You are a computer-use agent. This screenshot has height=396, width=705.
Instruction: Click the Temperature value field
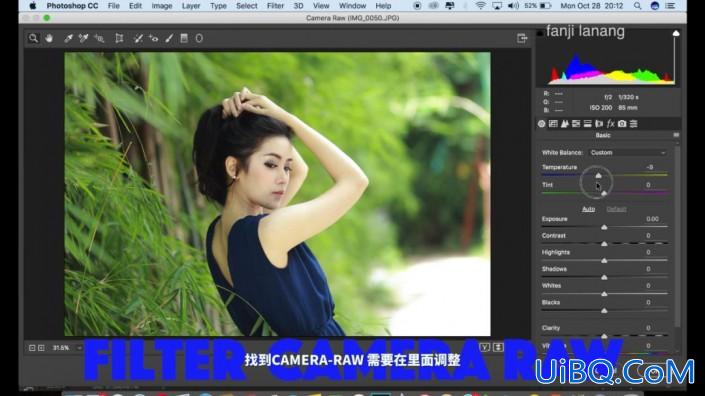[x=649, y=167]
